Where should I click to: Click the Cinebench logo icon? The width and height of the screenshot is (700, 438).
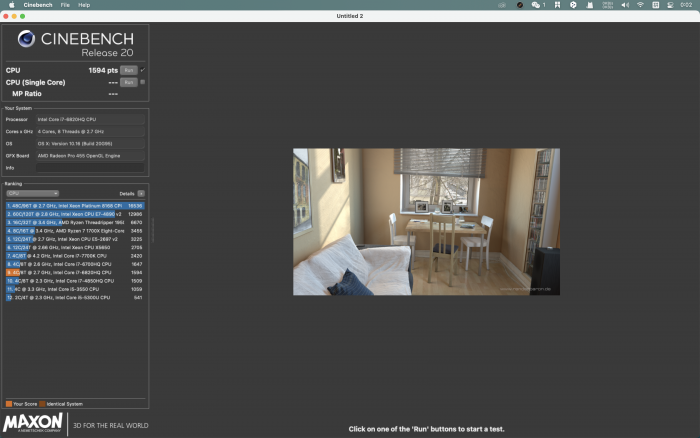(26, 39)
